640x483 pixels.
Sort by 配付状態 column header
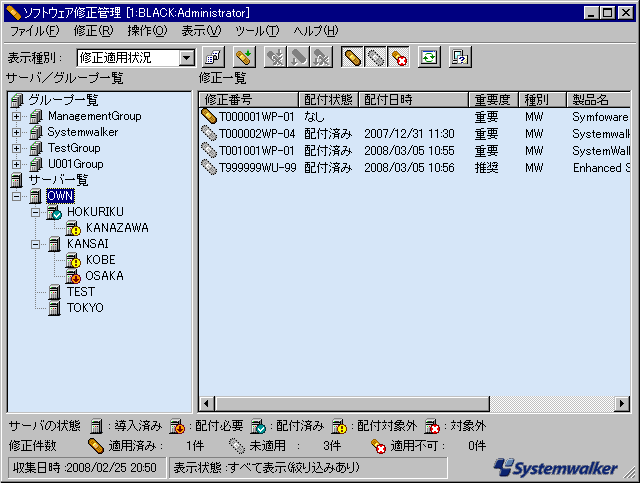(329, 100)
